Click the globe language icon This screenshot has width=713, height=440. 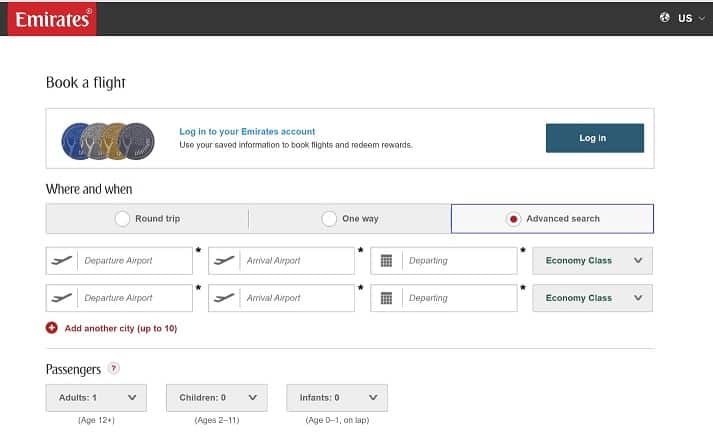tap(665, 18)
